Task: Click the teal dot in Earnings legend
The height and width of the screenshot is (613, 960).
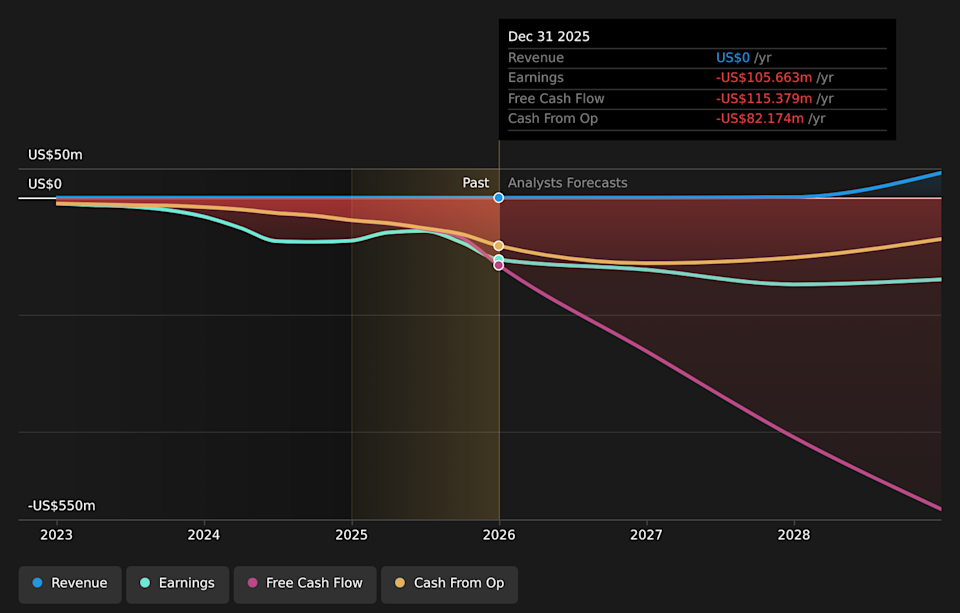Action: click(145, 583)
